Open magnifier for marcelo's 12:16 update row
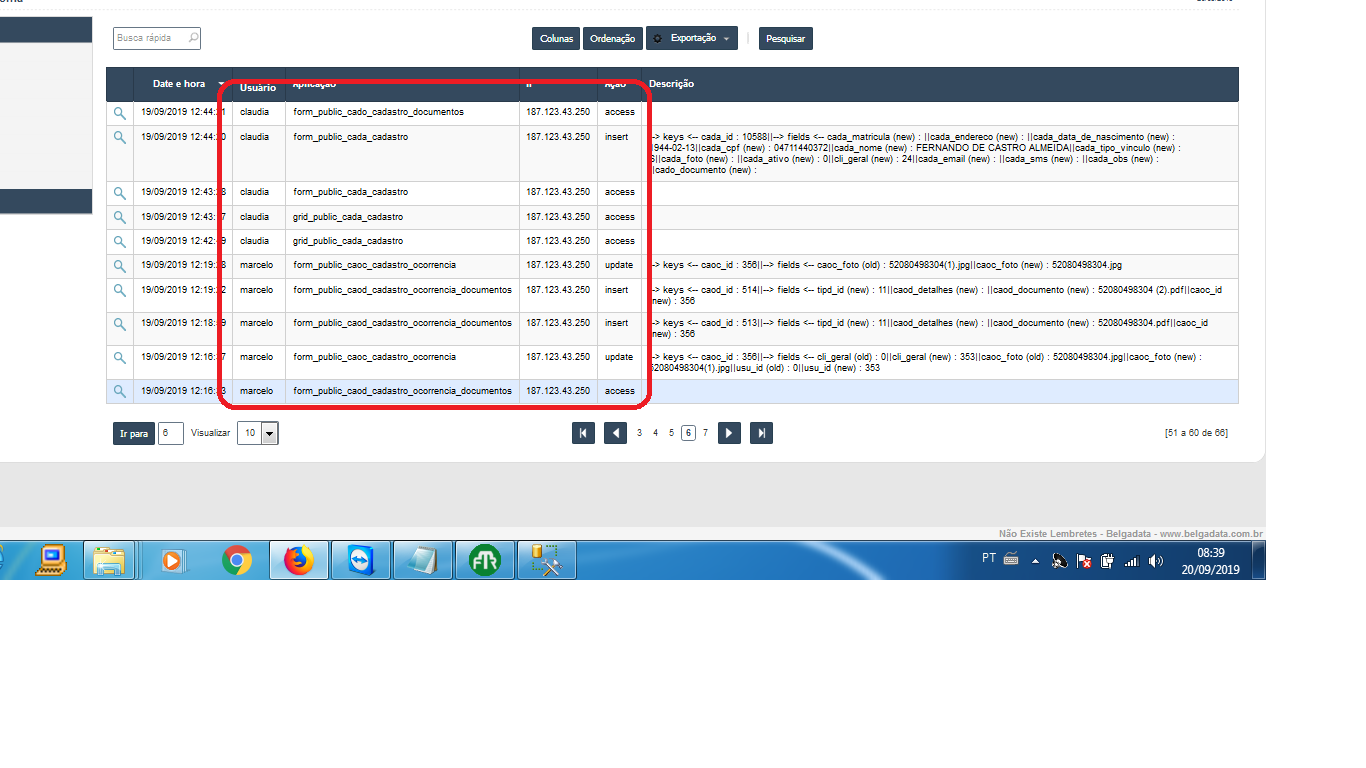Screen dimensions: 1366x768 pyautogui.click(x=120, y=358)
